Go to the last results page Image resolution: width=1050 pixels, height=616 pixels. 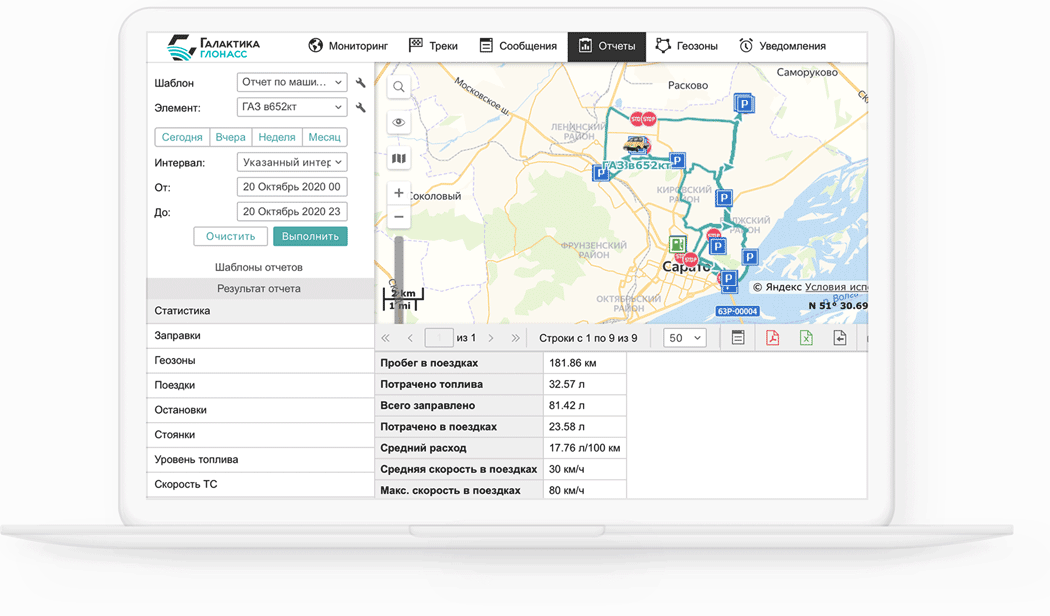(515, 338)
